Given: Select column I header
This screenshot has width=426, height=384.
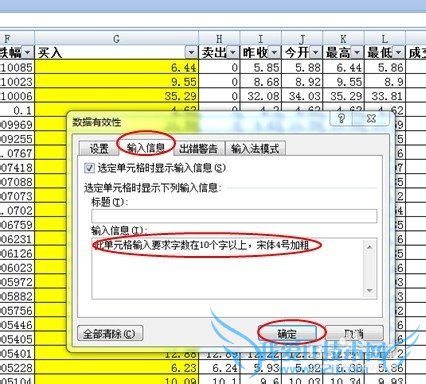Looking at the screenshot, I should [261, 39].
